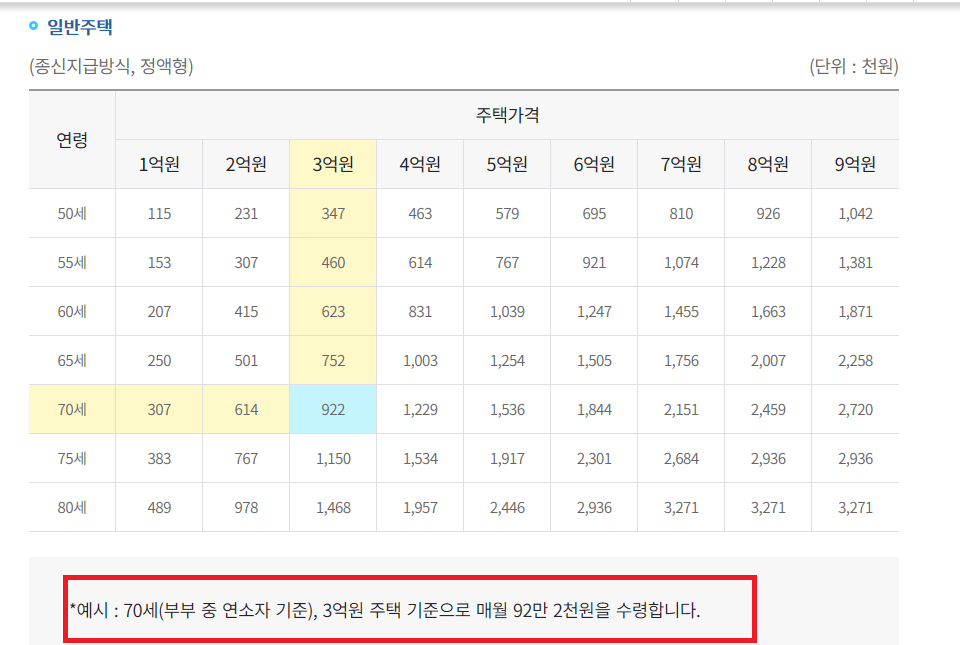This screenshot has width=960, height=645.
Task: Click the highlighted value 347
Action: coord(333,214)
